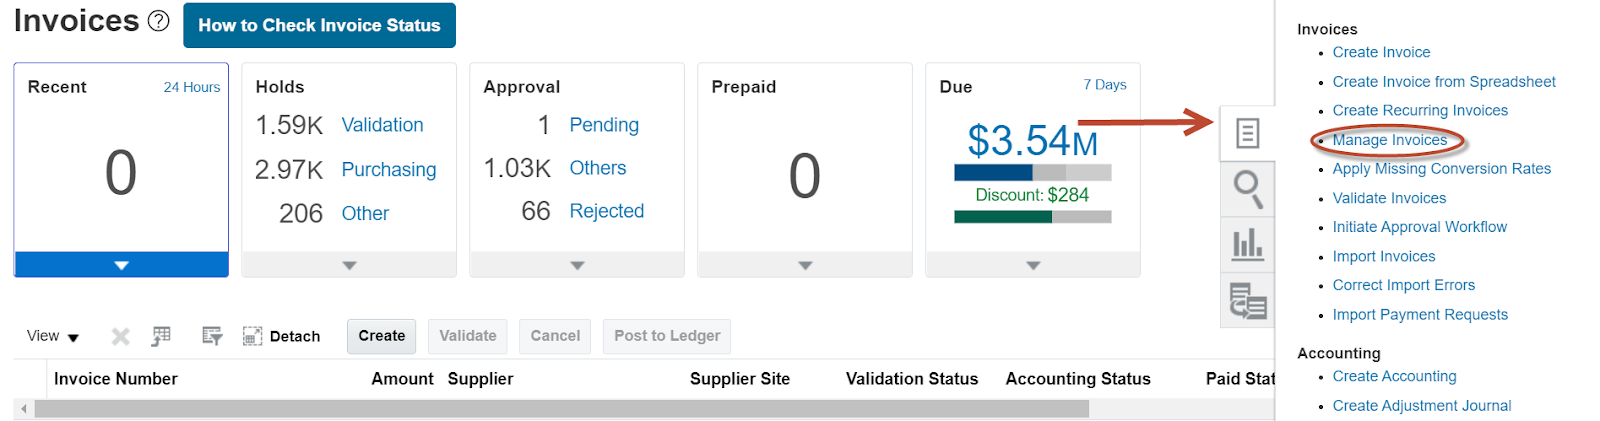Viewport: 1600px width, 421px height.
Task: Expand the Due tile arrow
Action: pyautogui.click(x=1033, y=265)
